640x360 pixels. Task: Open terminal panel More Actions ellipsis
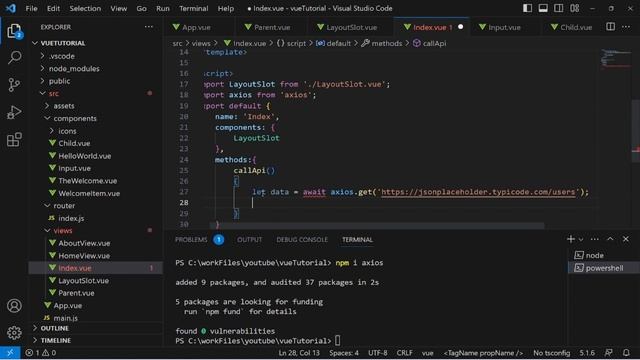click(594, 239)
